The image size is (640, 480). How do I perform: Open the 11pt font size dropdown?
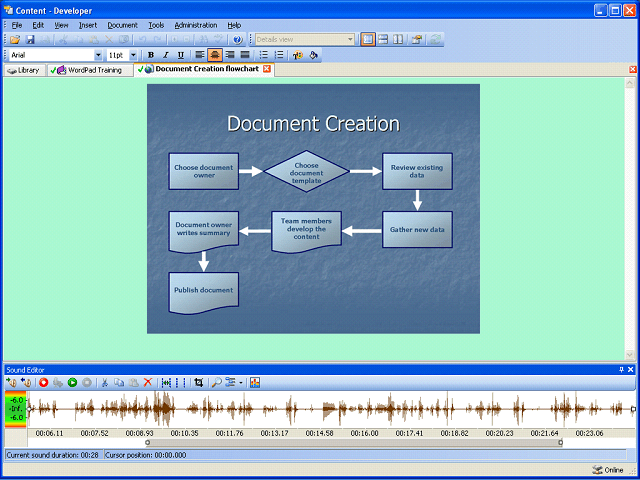click(133, 55)
